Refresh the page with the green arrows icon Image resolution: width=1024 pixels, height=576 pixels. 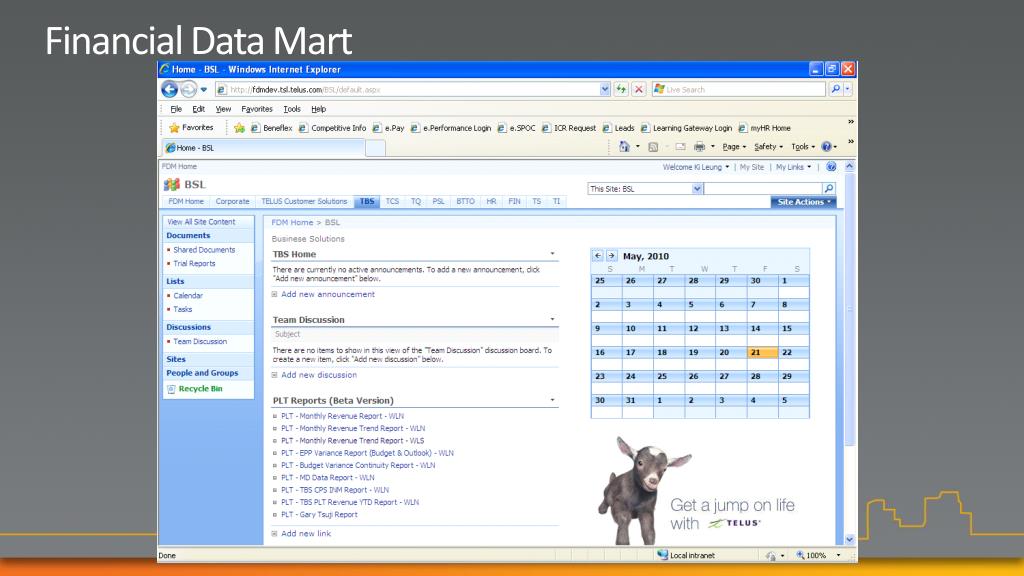click(621, 89)
